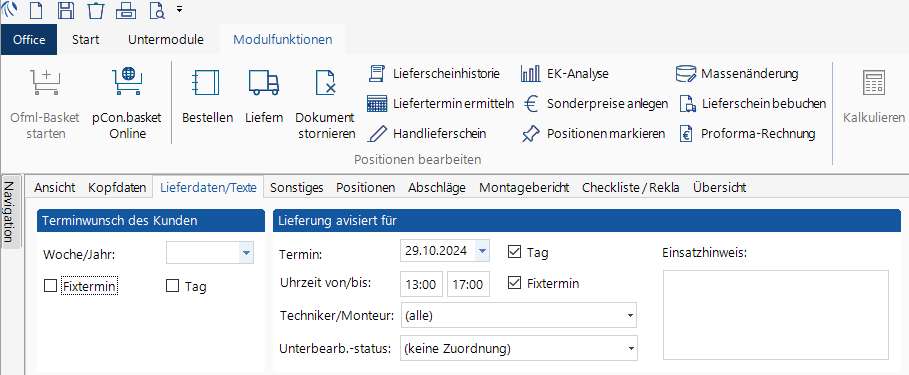Click Sonderpreise anlegen euro icon

[x=531, y=104]
